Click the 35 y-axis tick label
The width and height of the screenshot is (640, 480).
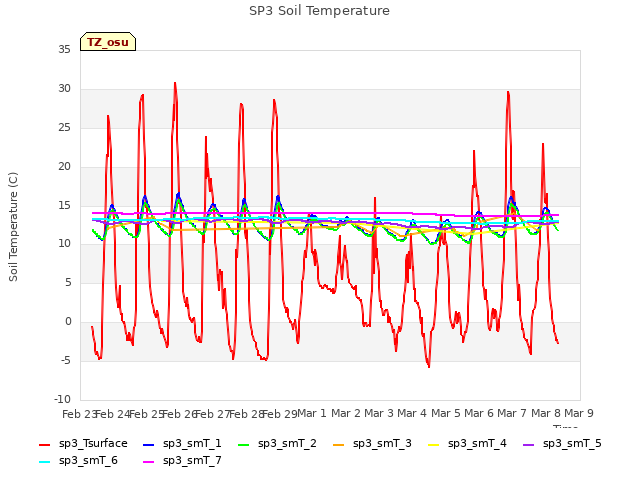(x=64, y=49)
